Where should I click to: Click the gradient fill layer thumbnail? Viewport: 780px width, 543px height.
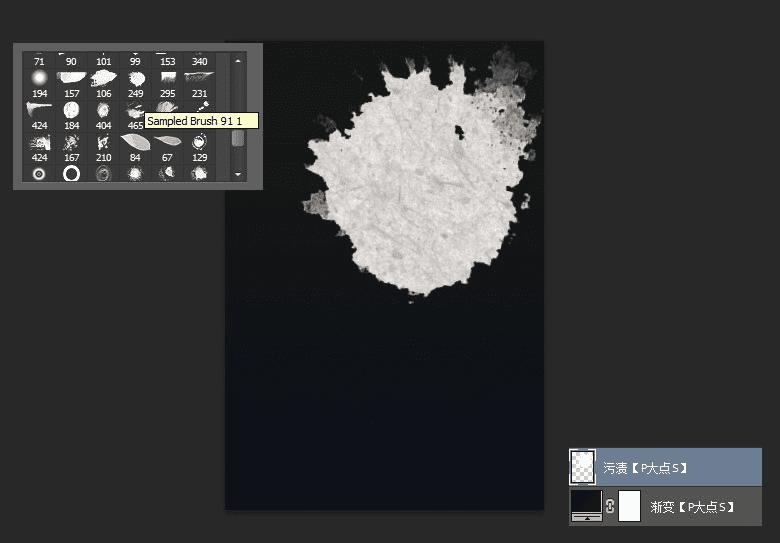[x=586, y=506]
